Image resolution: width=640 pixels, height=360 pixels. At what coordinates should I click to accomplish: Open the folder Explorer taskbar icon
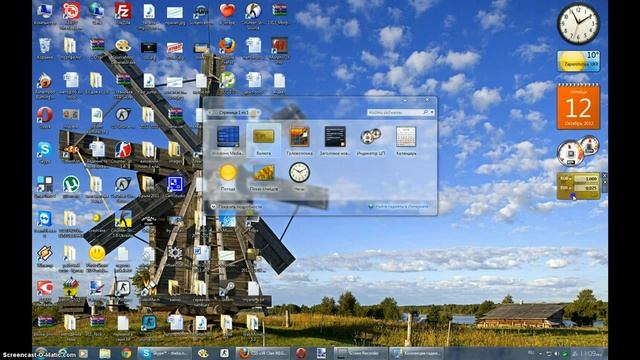105,353
